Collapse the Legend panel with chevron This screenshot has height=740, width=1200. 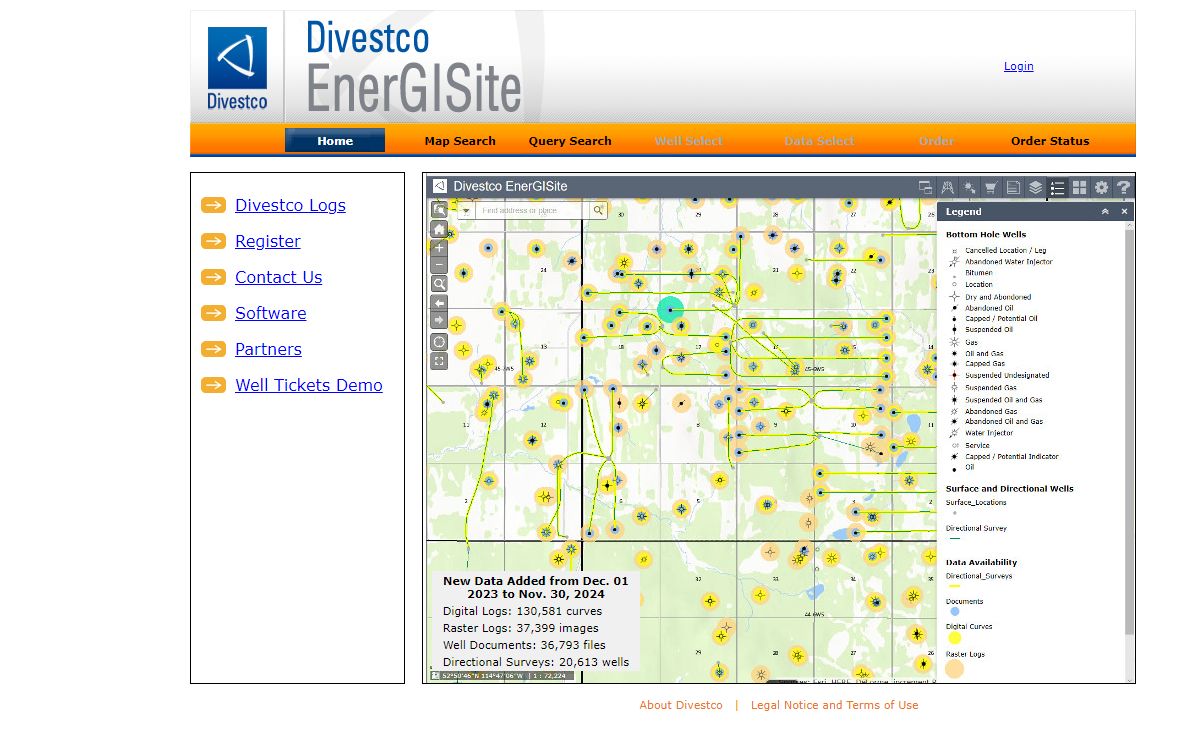coord(1105,212)
